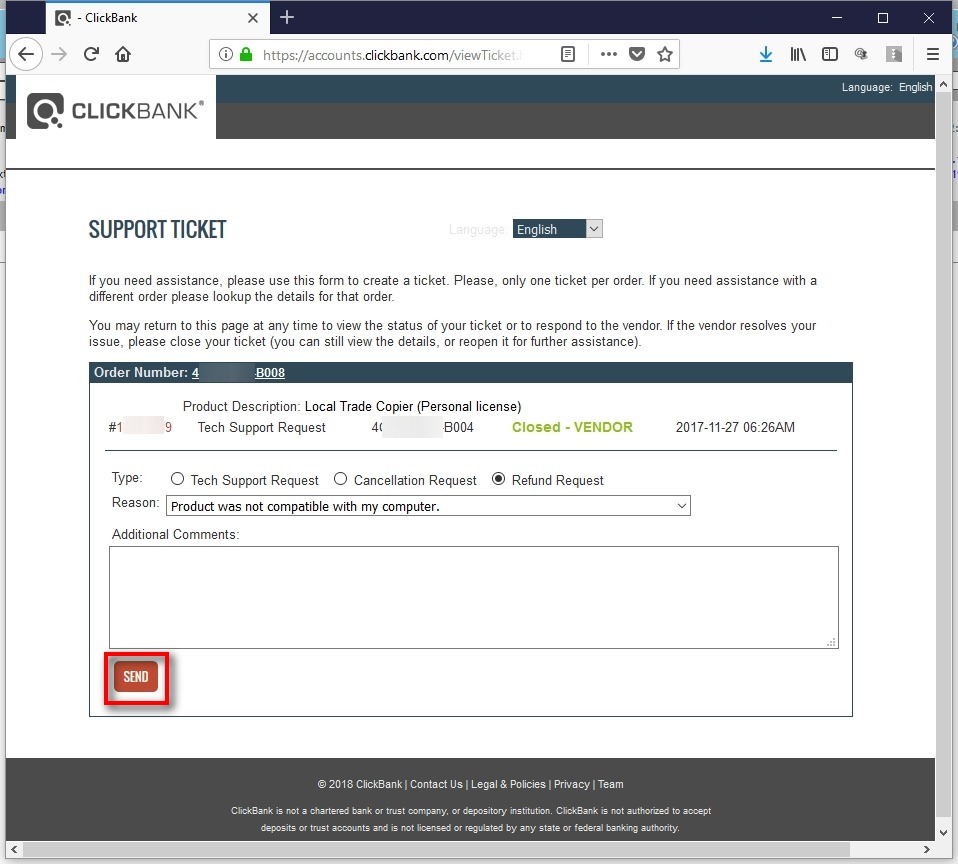Toggle reader view in address bar

pyautogui.click(x=568, y=54)
